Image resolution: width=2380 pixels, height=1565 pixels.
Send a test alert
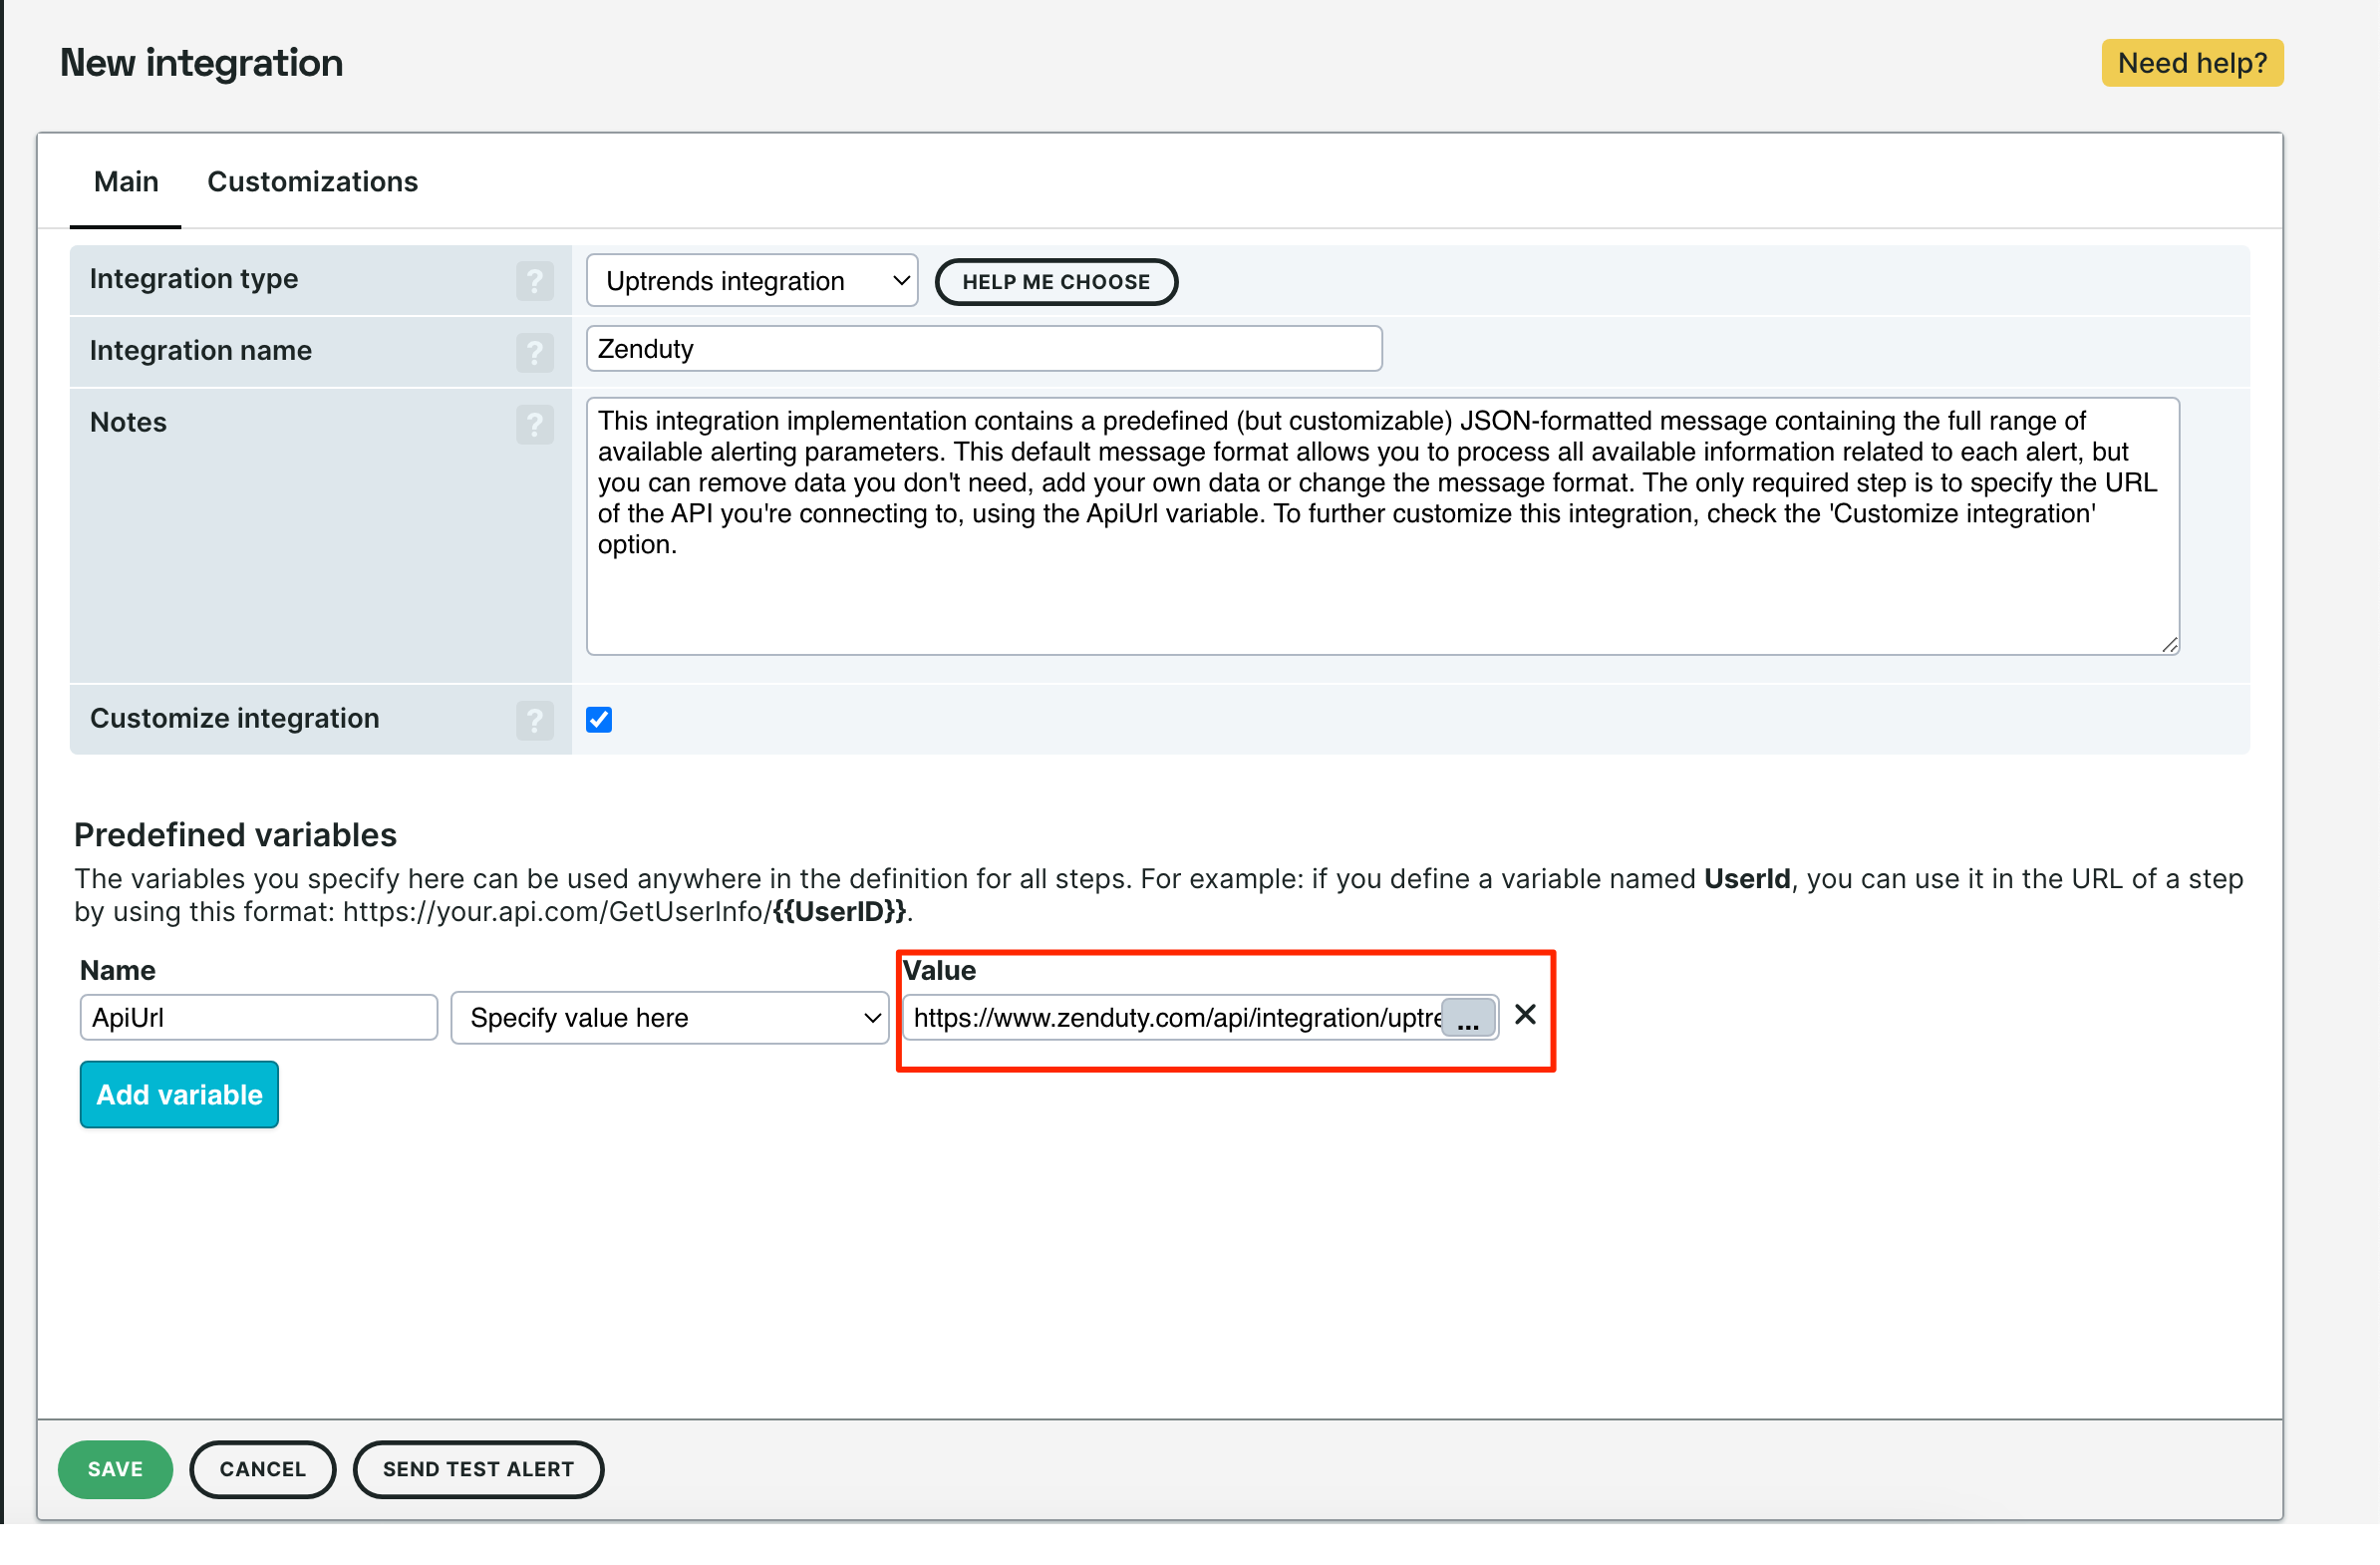(x=478, y=1469)
